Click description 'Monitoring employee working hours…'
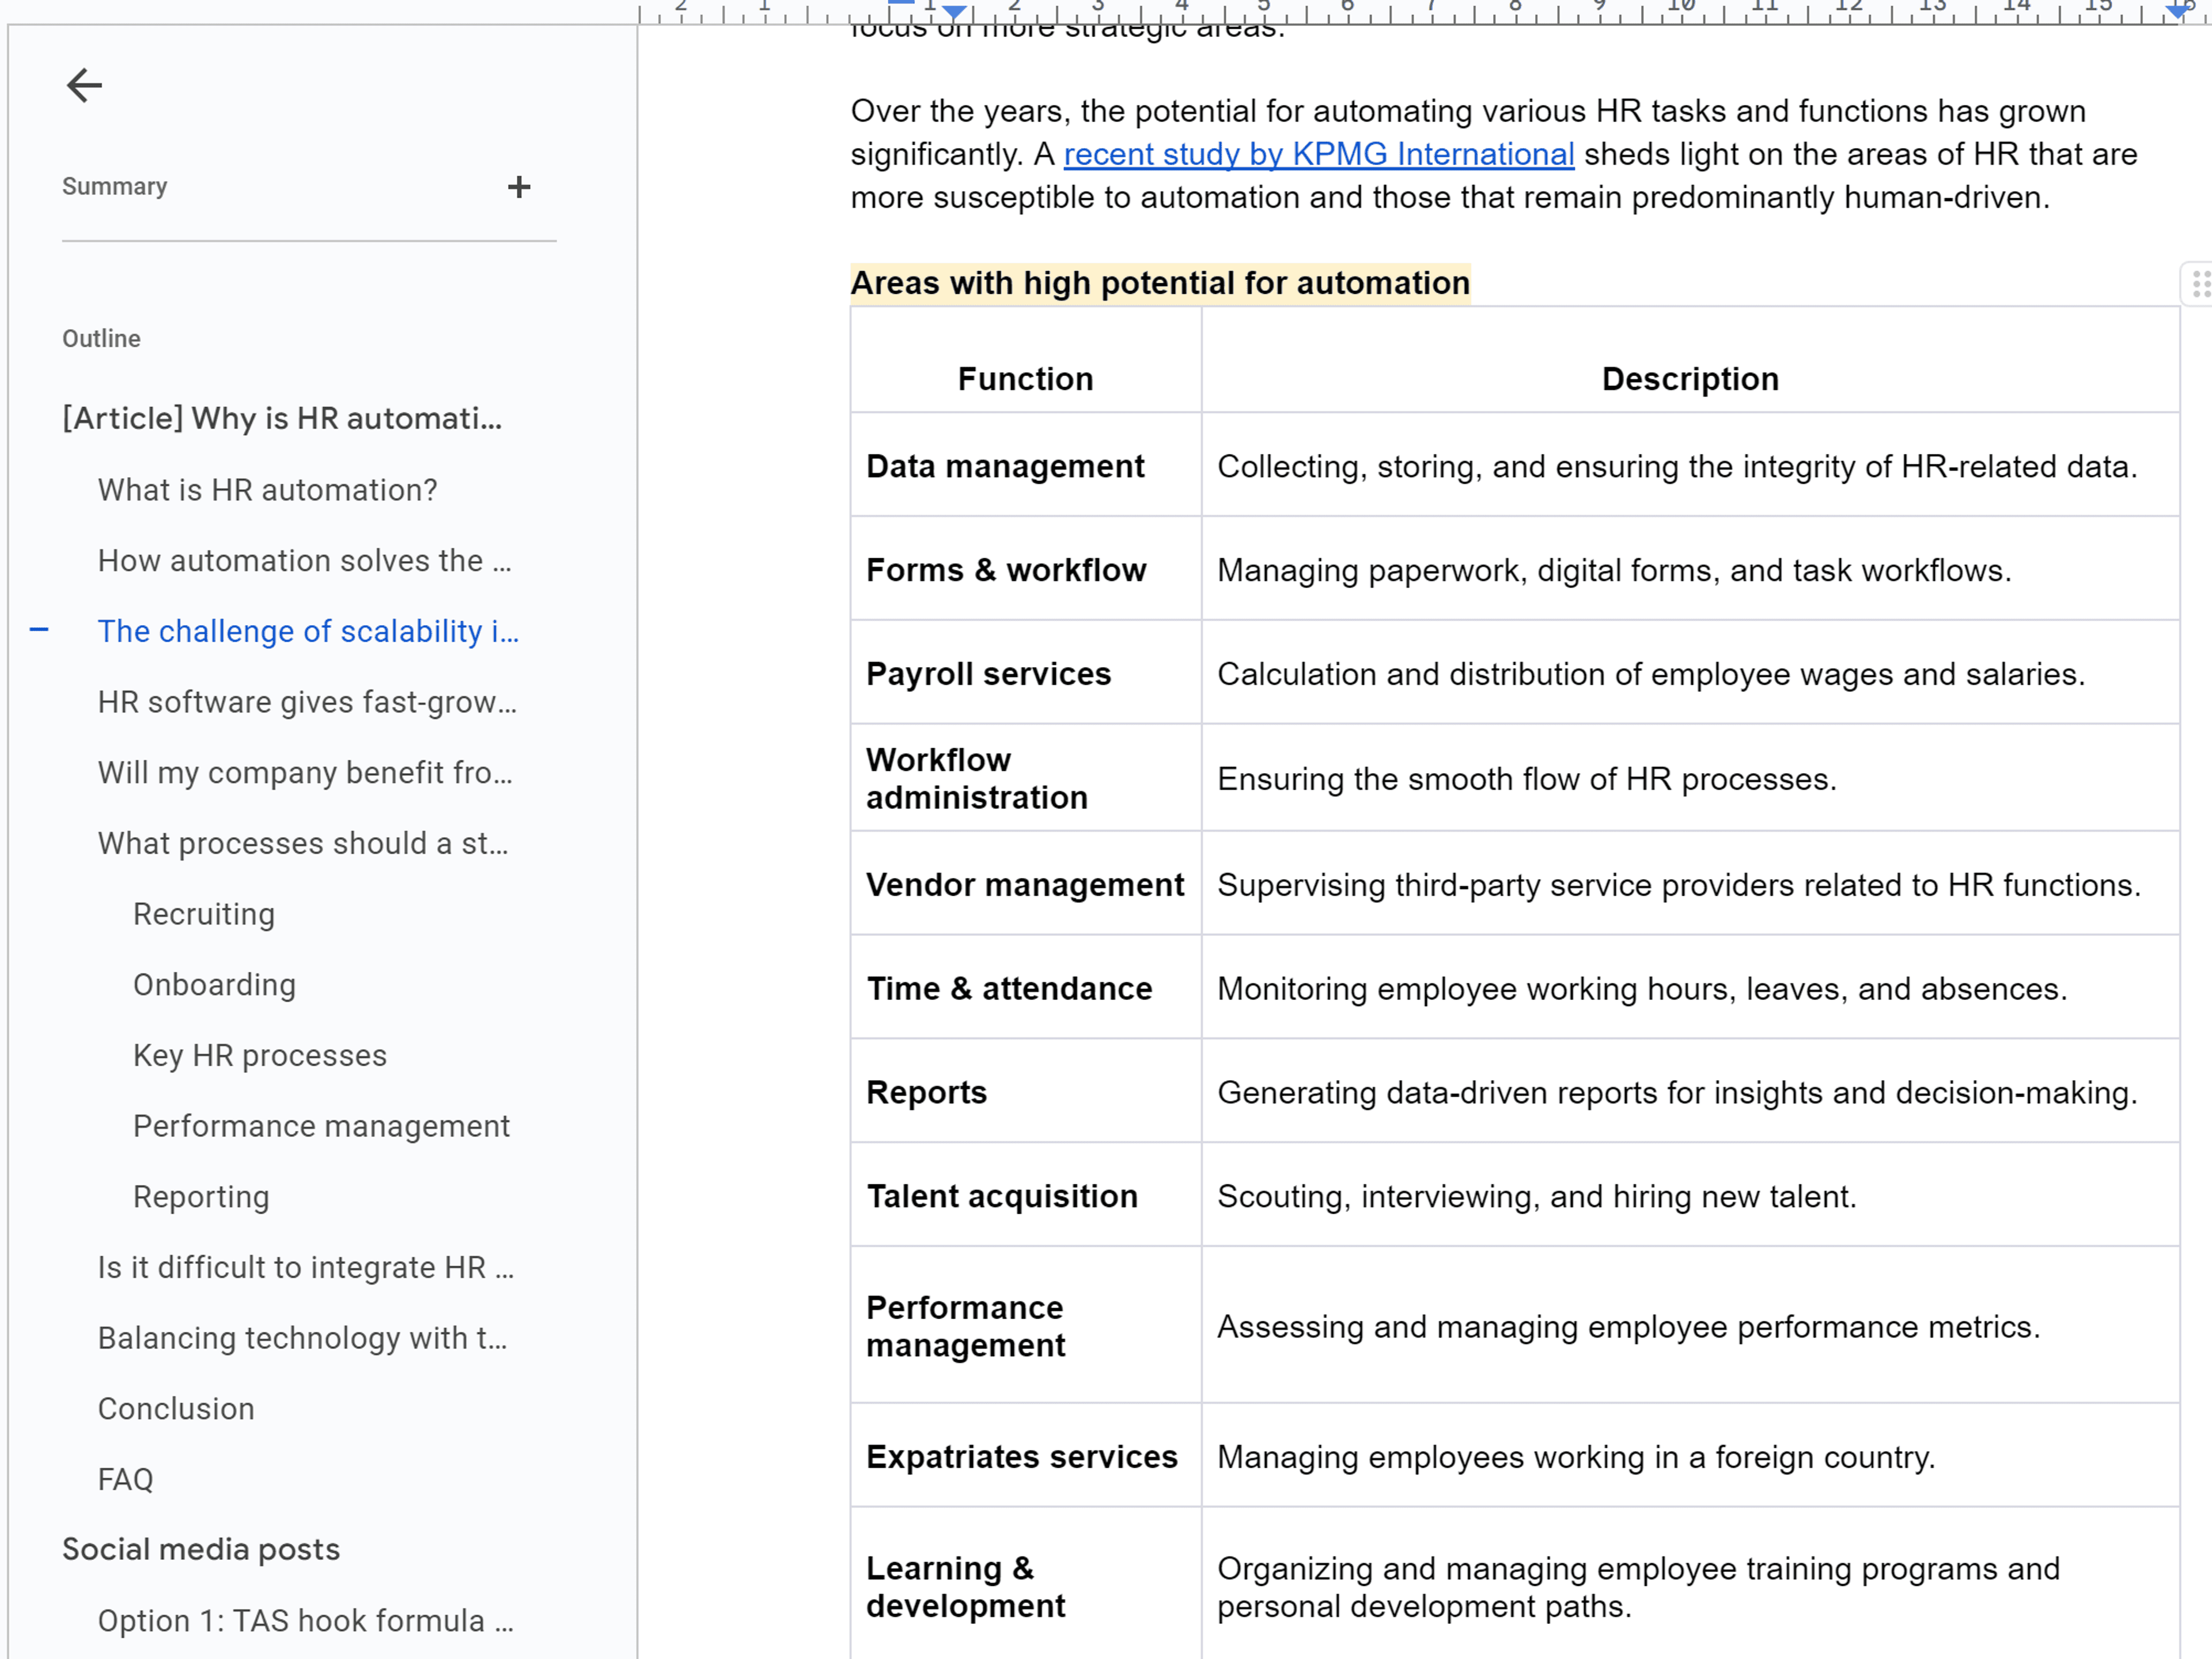This screenshot has width=2212, height=1659. [x=1642, y=989]
